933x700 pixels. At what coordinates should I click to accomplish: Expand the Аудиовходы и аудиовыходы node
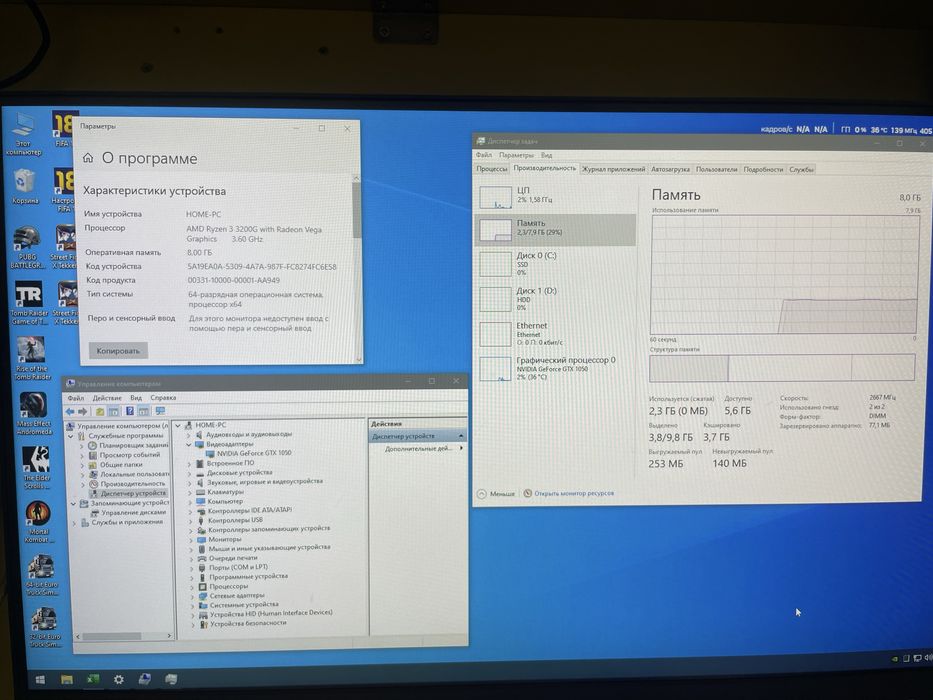click(189, 435)
